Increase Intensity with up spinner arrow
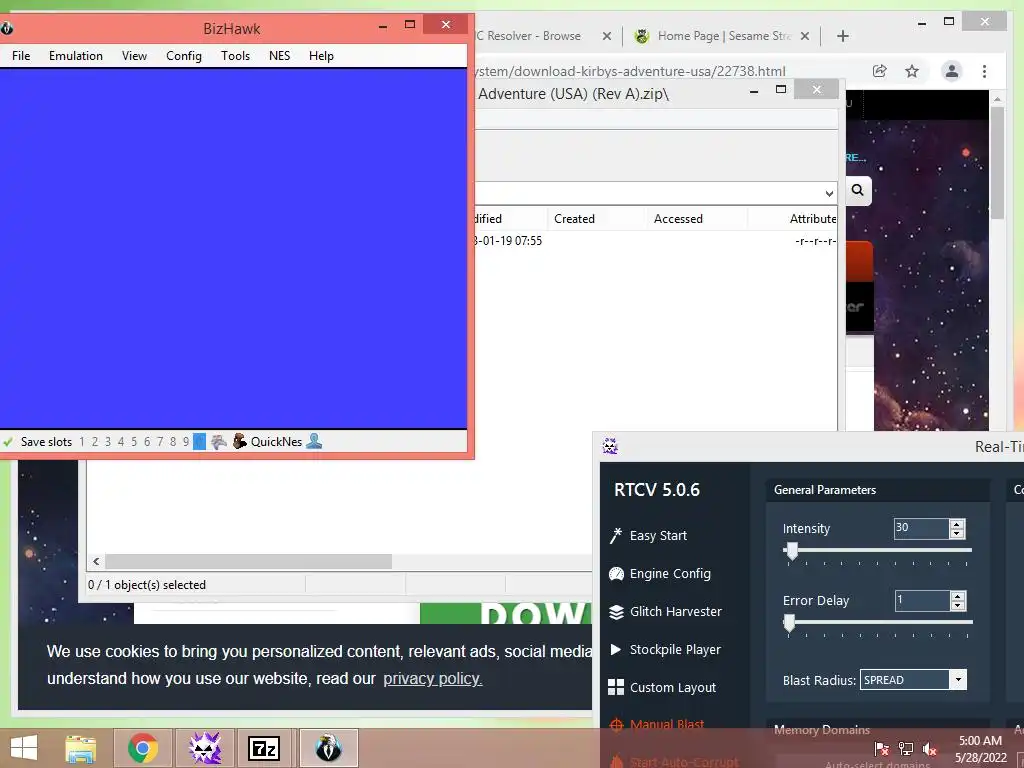This screenshot has height=768, width=1024. tap(957, 524)
